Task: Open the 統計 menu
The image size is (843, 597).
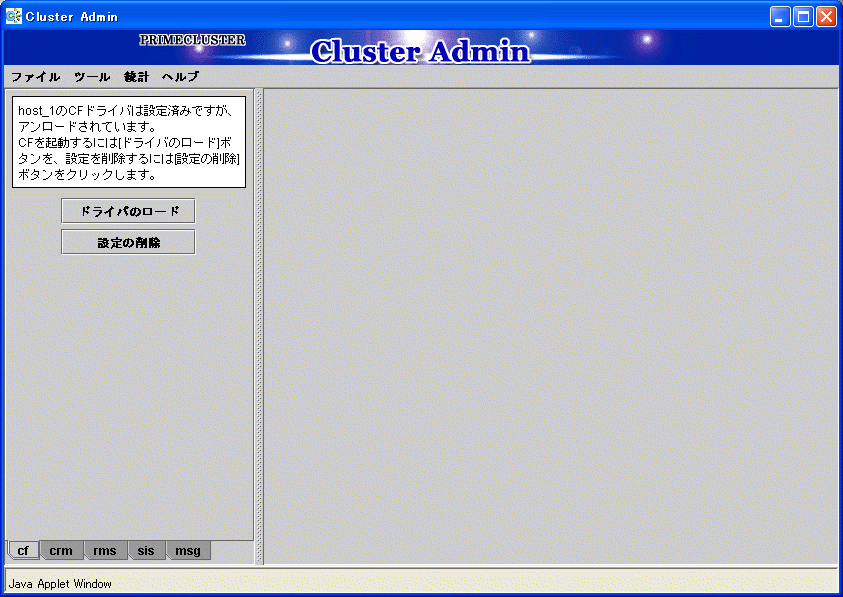Action: coord(136,77)
